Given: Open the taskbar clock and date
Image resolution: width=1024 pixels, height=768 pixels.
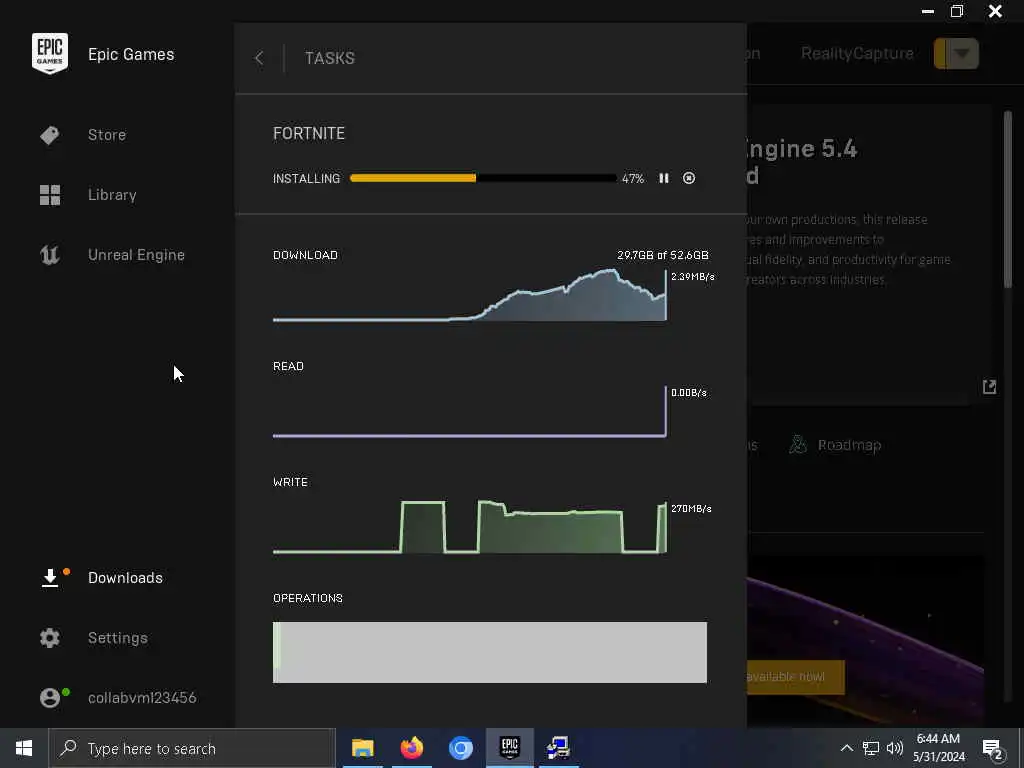Looking at the screenshot, I should (x=938, y=748).
